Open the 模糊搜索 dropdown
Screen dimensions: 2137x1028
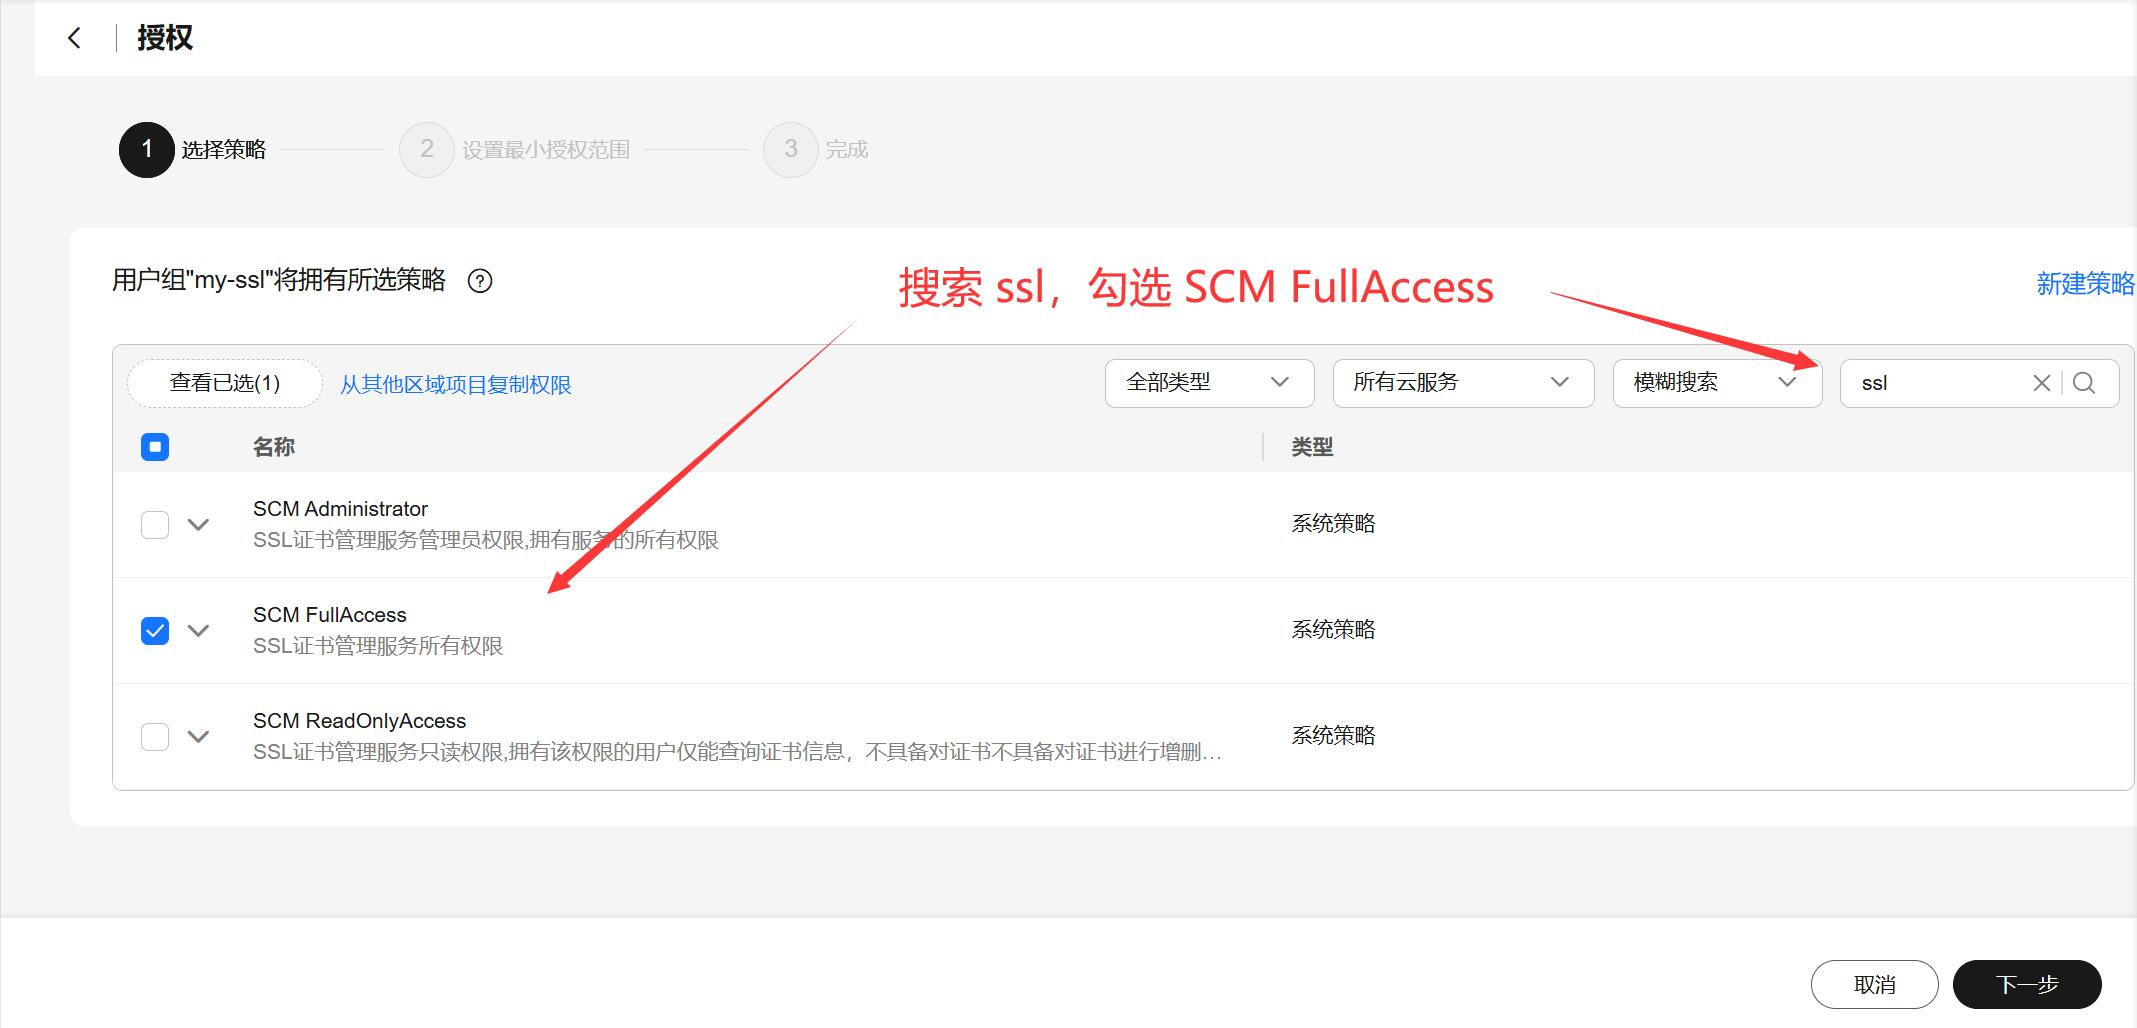[x=1716, y=383]
